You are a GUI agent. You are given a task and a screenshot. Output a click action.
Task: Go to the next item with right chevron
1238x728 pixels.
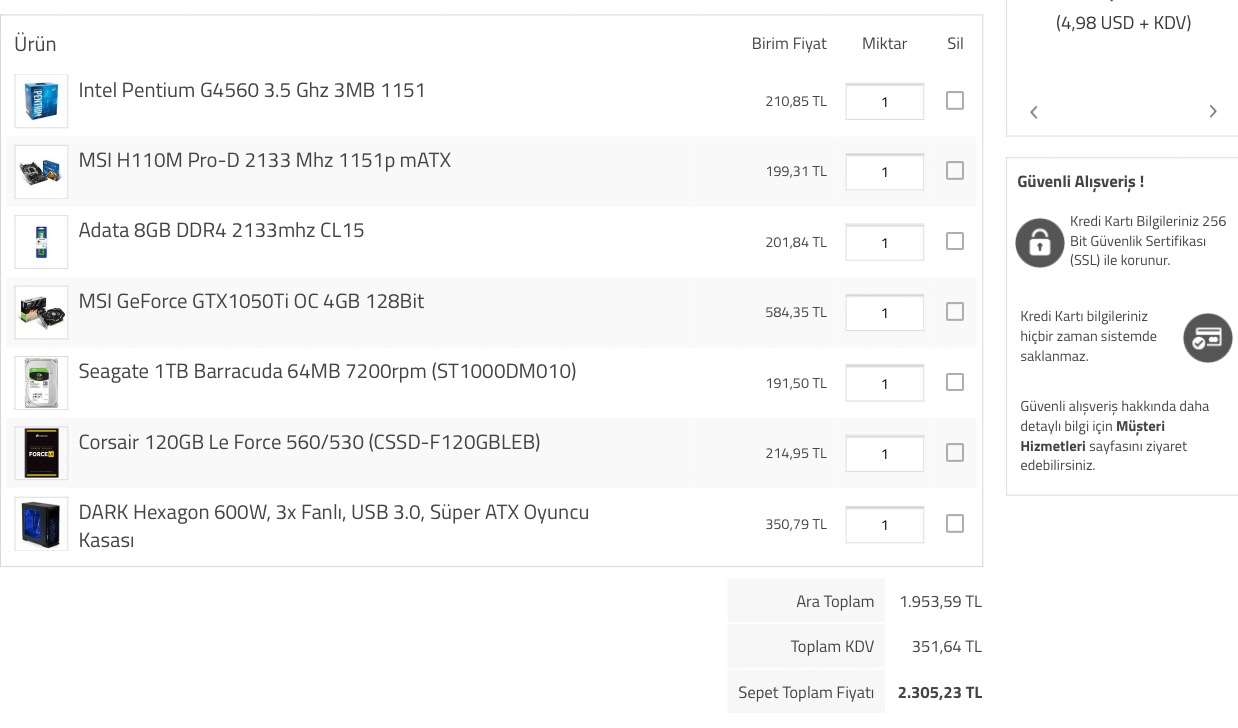[x=1212, y=112]
